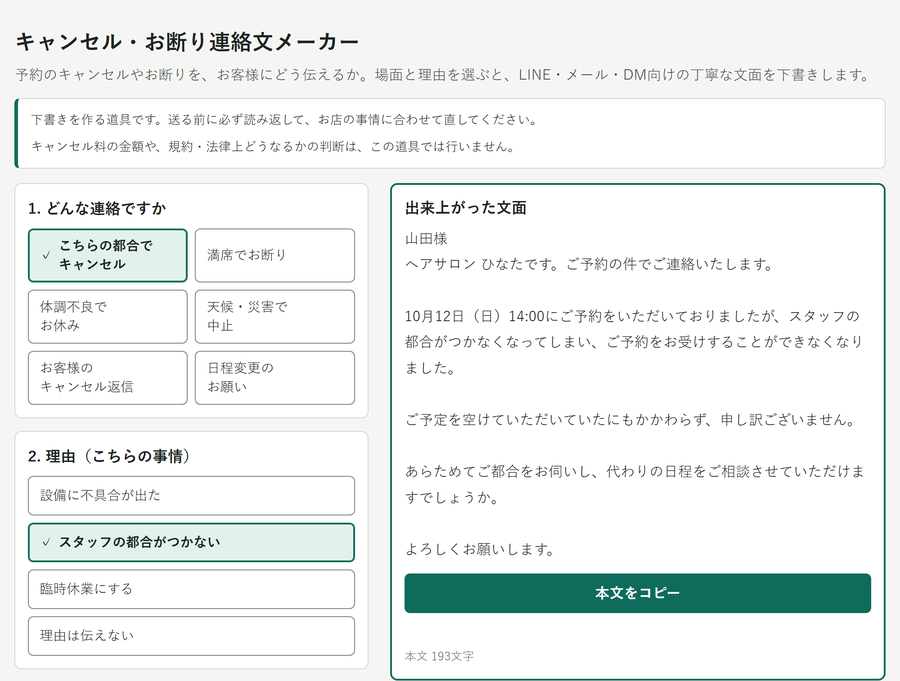Click the よろしくお願いします closing line
Image resolution: width=900 pixels, height=681 pixels.
tap(480, 550)
